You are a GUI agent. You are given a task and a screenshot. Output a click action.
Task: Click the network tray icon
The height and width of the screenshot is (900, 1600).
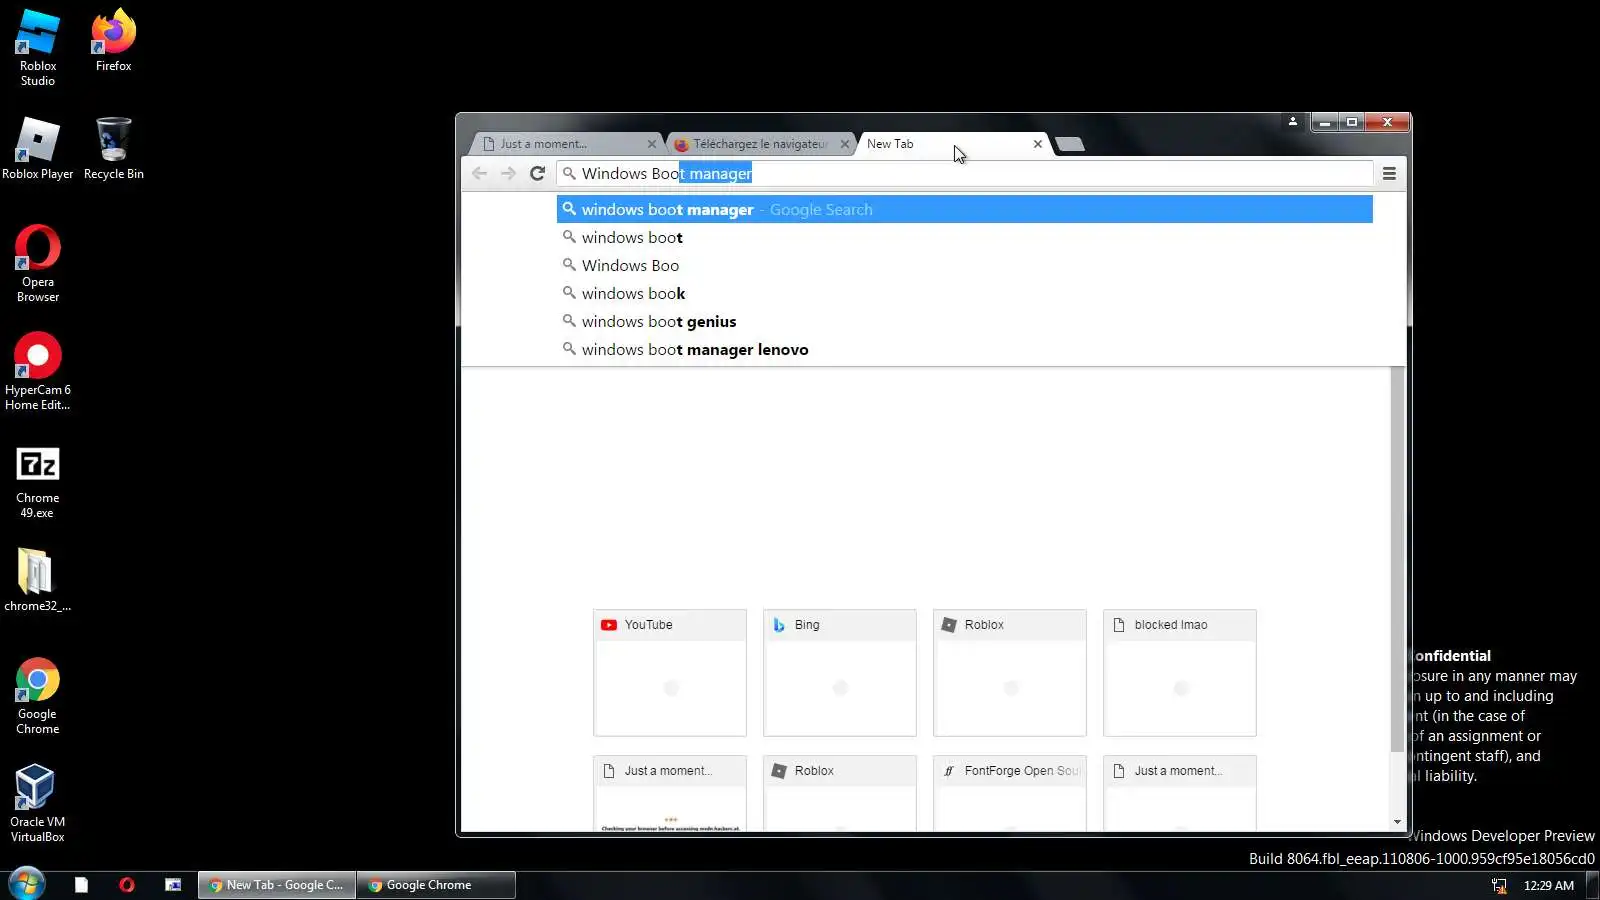(x=1499, y=885)
